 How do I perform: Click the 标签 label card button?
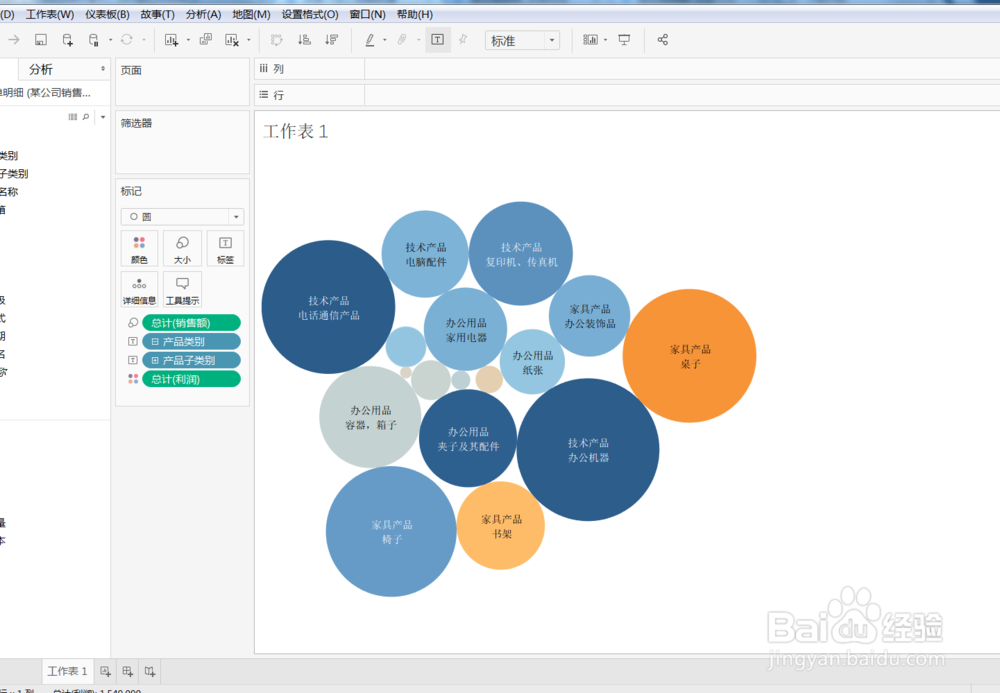pos(225,249)
